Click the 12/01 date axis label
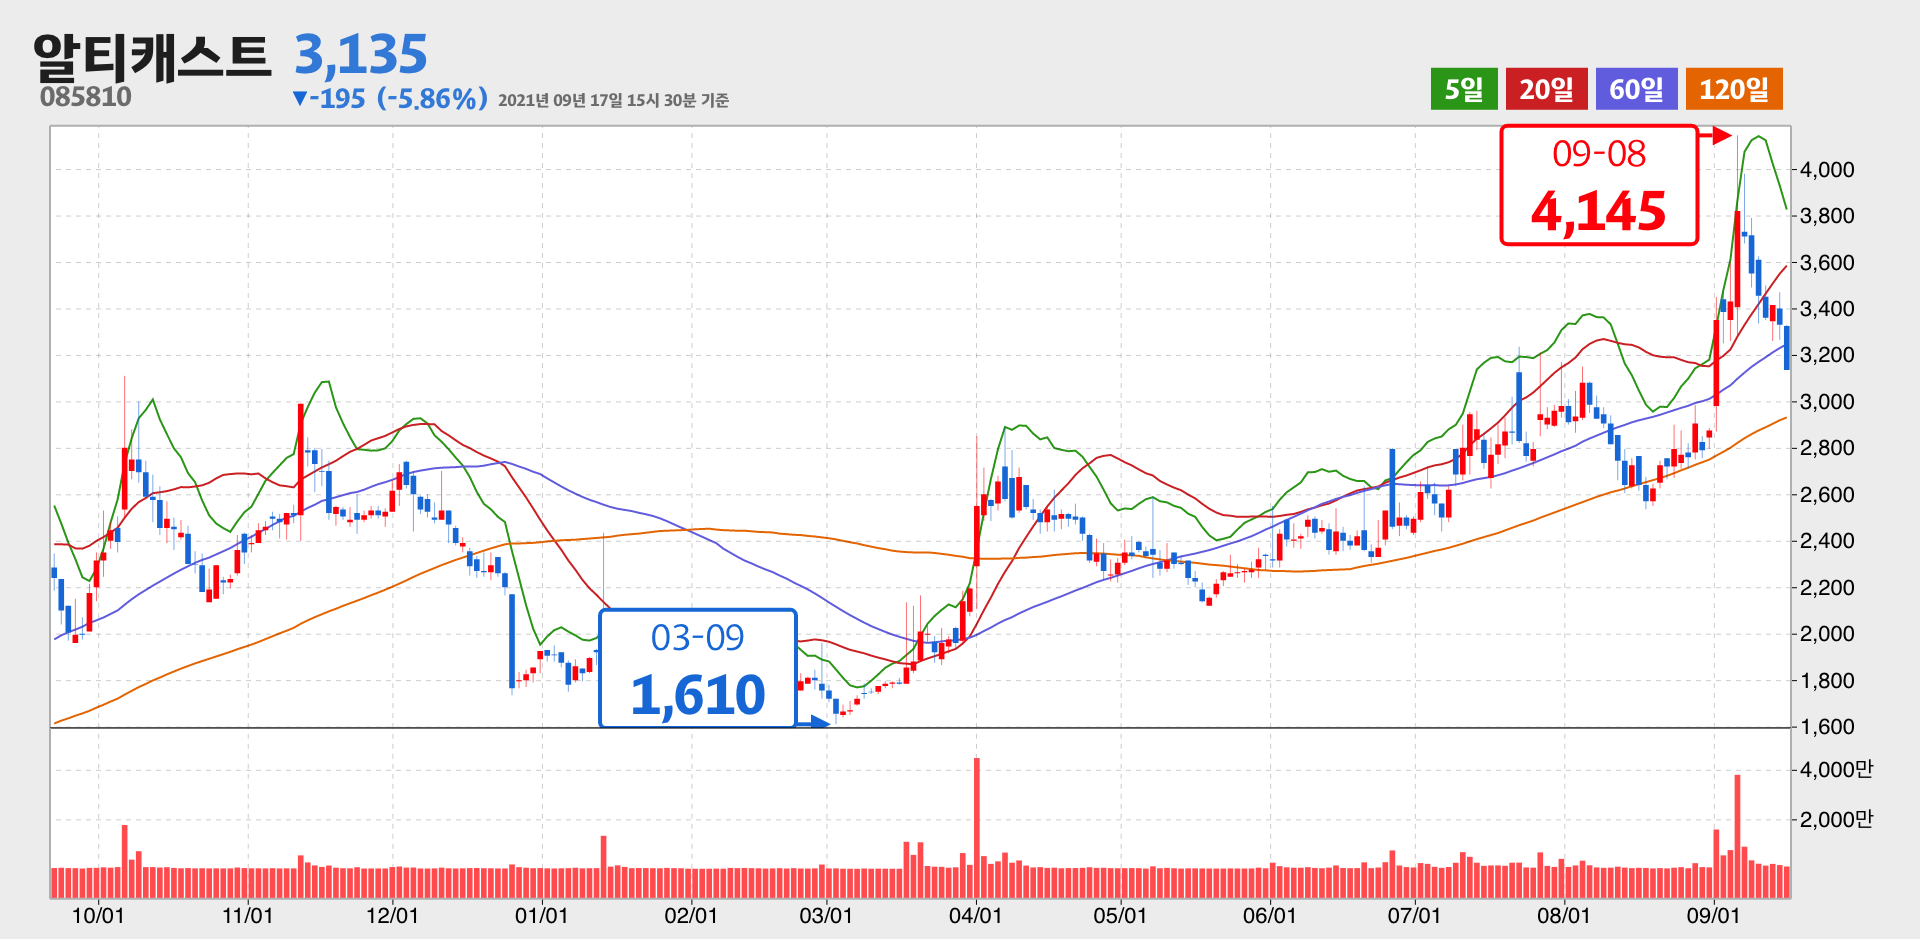Screen dimensions: 1920x939 (x=392, y=915)
